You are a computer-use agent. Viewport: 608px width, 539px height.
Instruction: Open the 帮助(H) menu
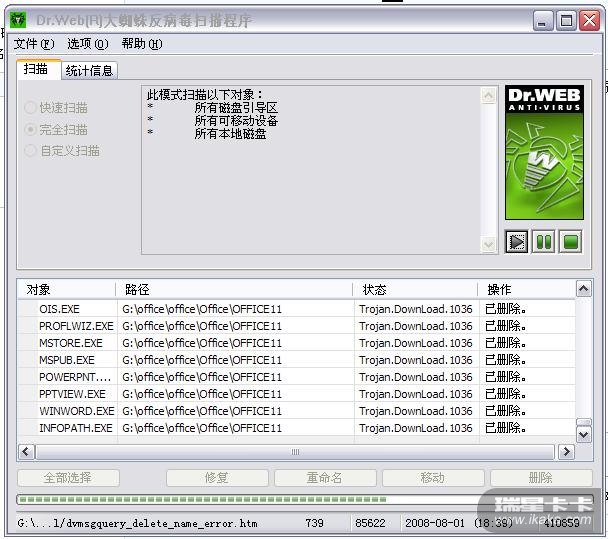tap(142, 43)
